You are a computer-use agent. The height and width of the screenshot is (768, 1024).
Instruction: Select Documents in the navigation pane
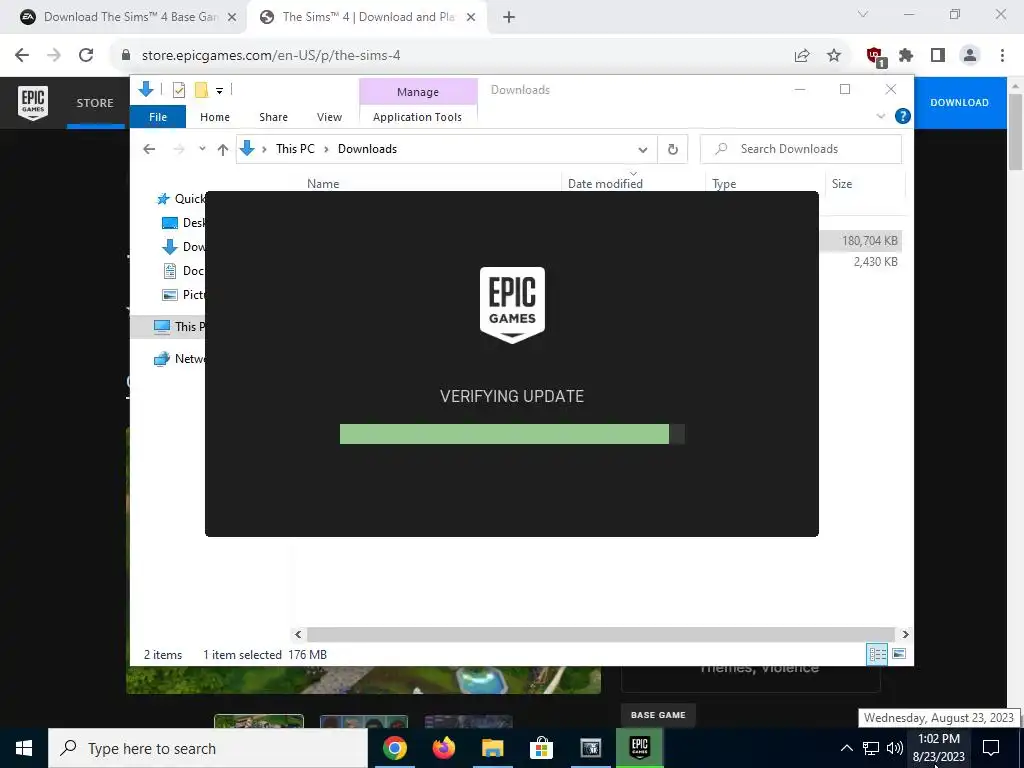[x=184, y=270]
